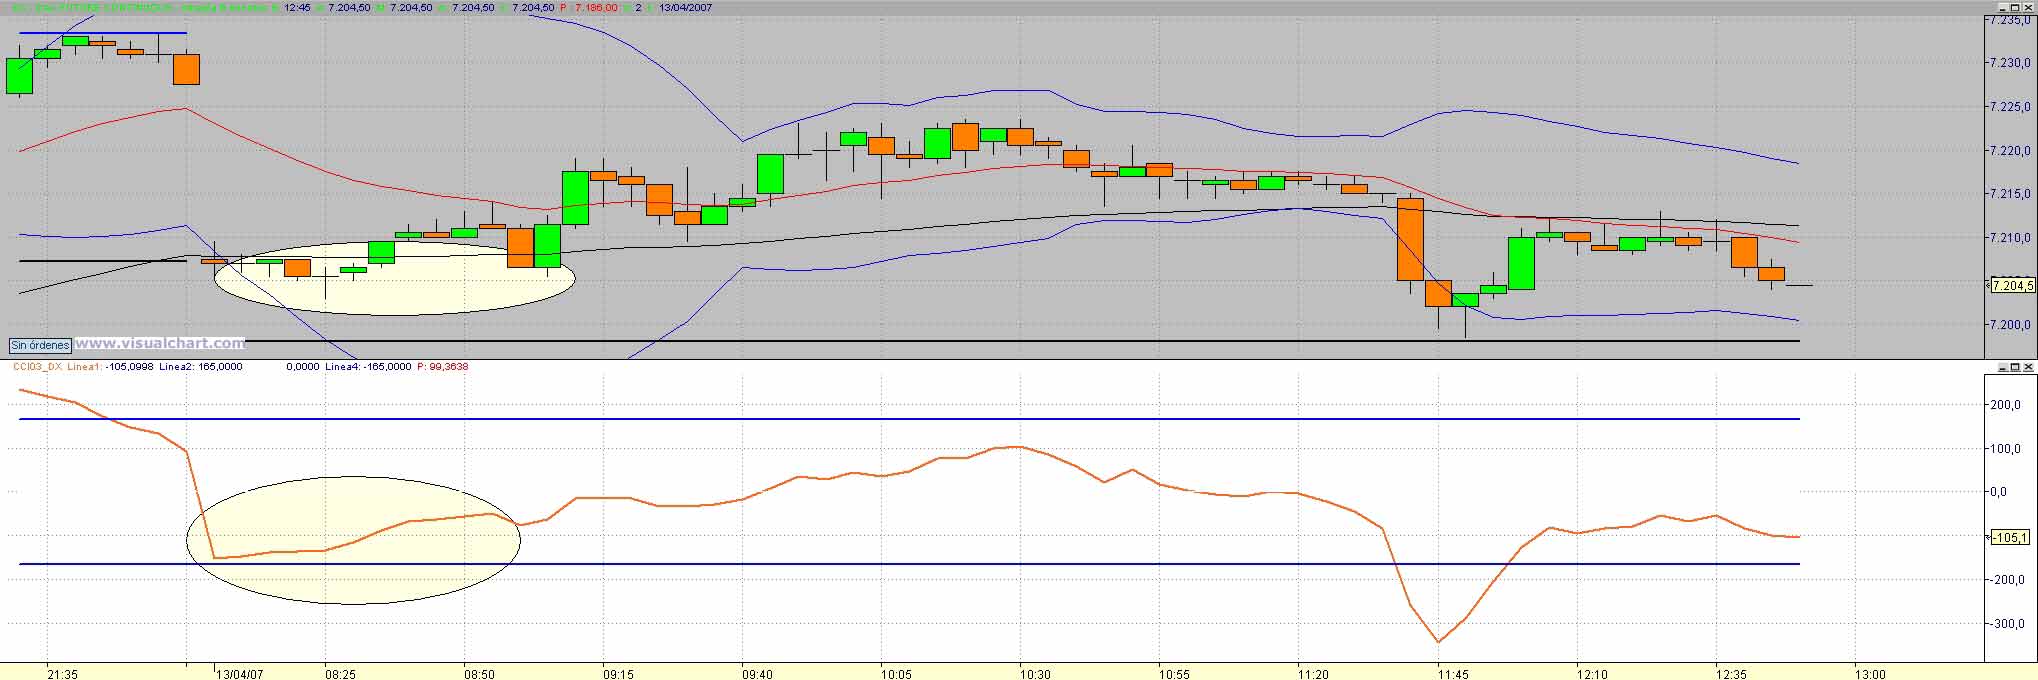This screenshot has height=680, width=2038.
Task: Click the -300,0 CCI axis label
Action: (2007, 623)
